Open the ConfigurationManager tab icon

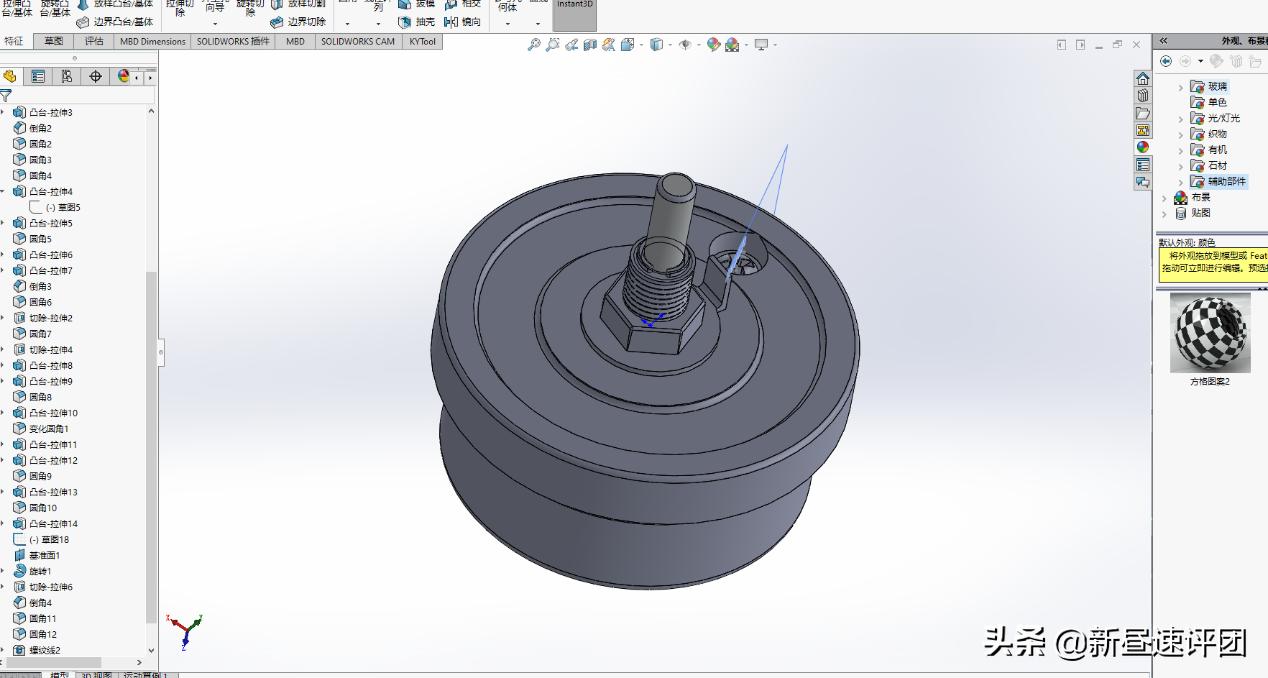(x=67, y=76)
